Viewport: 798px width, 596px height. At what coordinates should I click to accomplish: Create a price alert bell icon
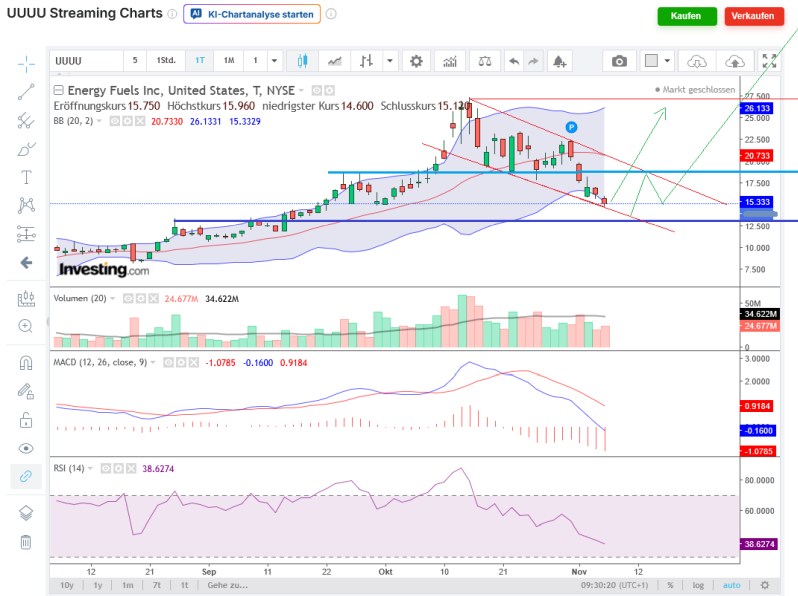[559, 61]
